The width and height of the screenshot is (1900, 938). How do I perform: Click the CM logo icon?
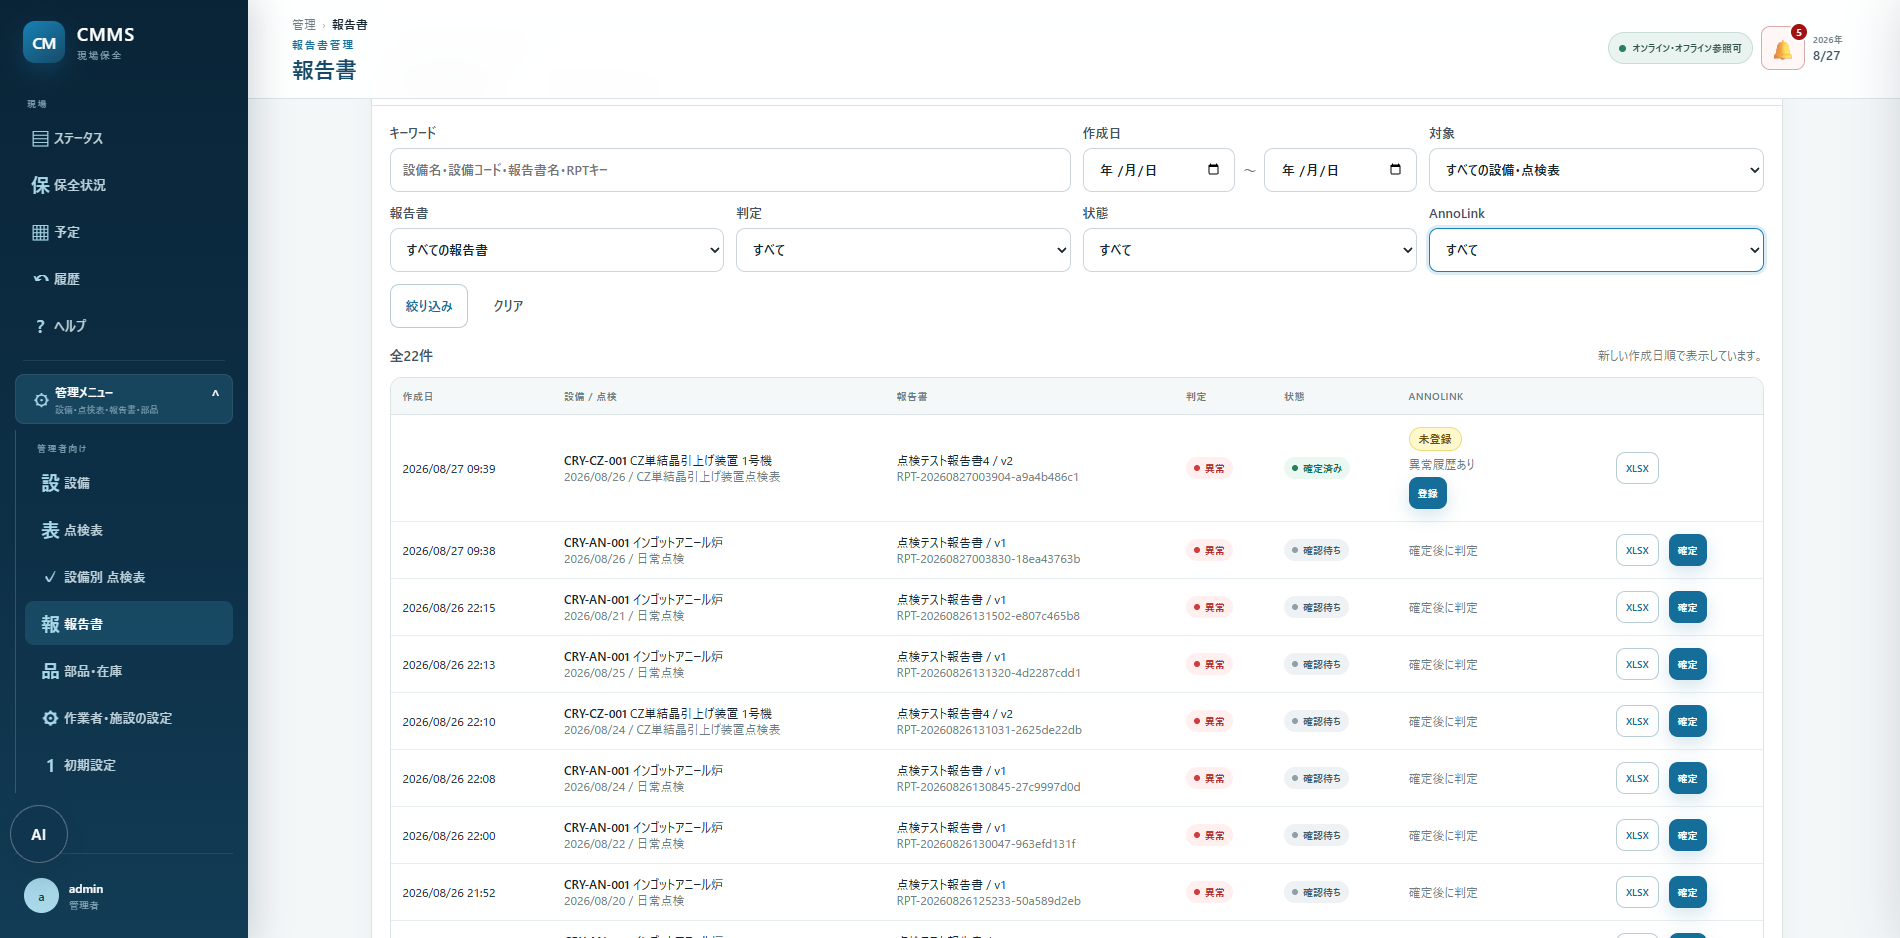click(x=44, y=43)
